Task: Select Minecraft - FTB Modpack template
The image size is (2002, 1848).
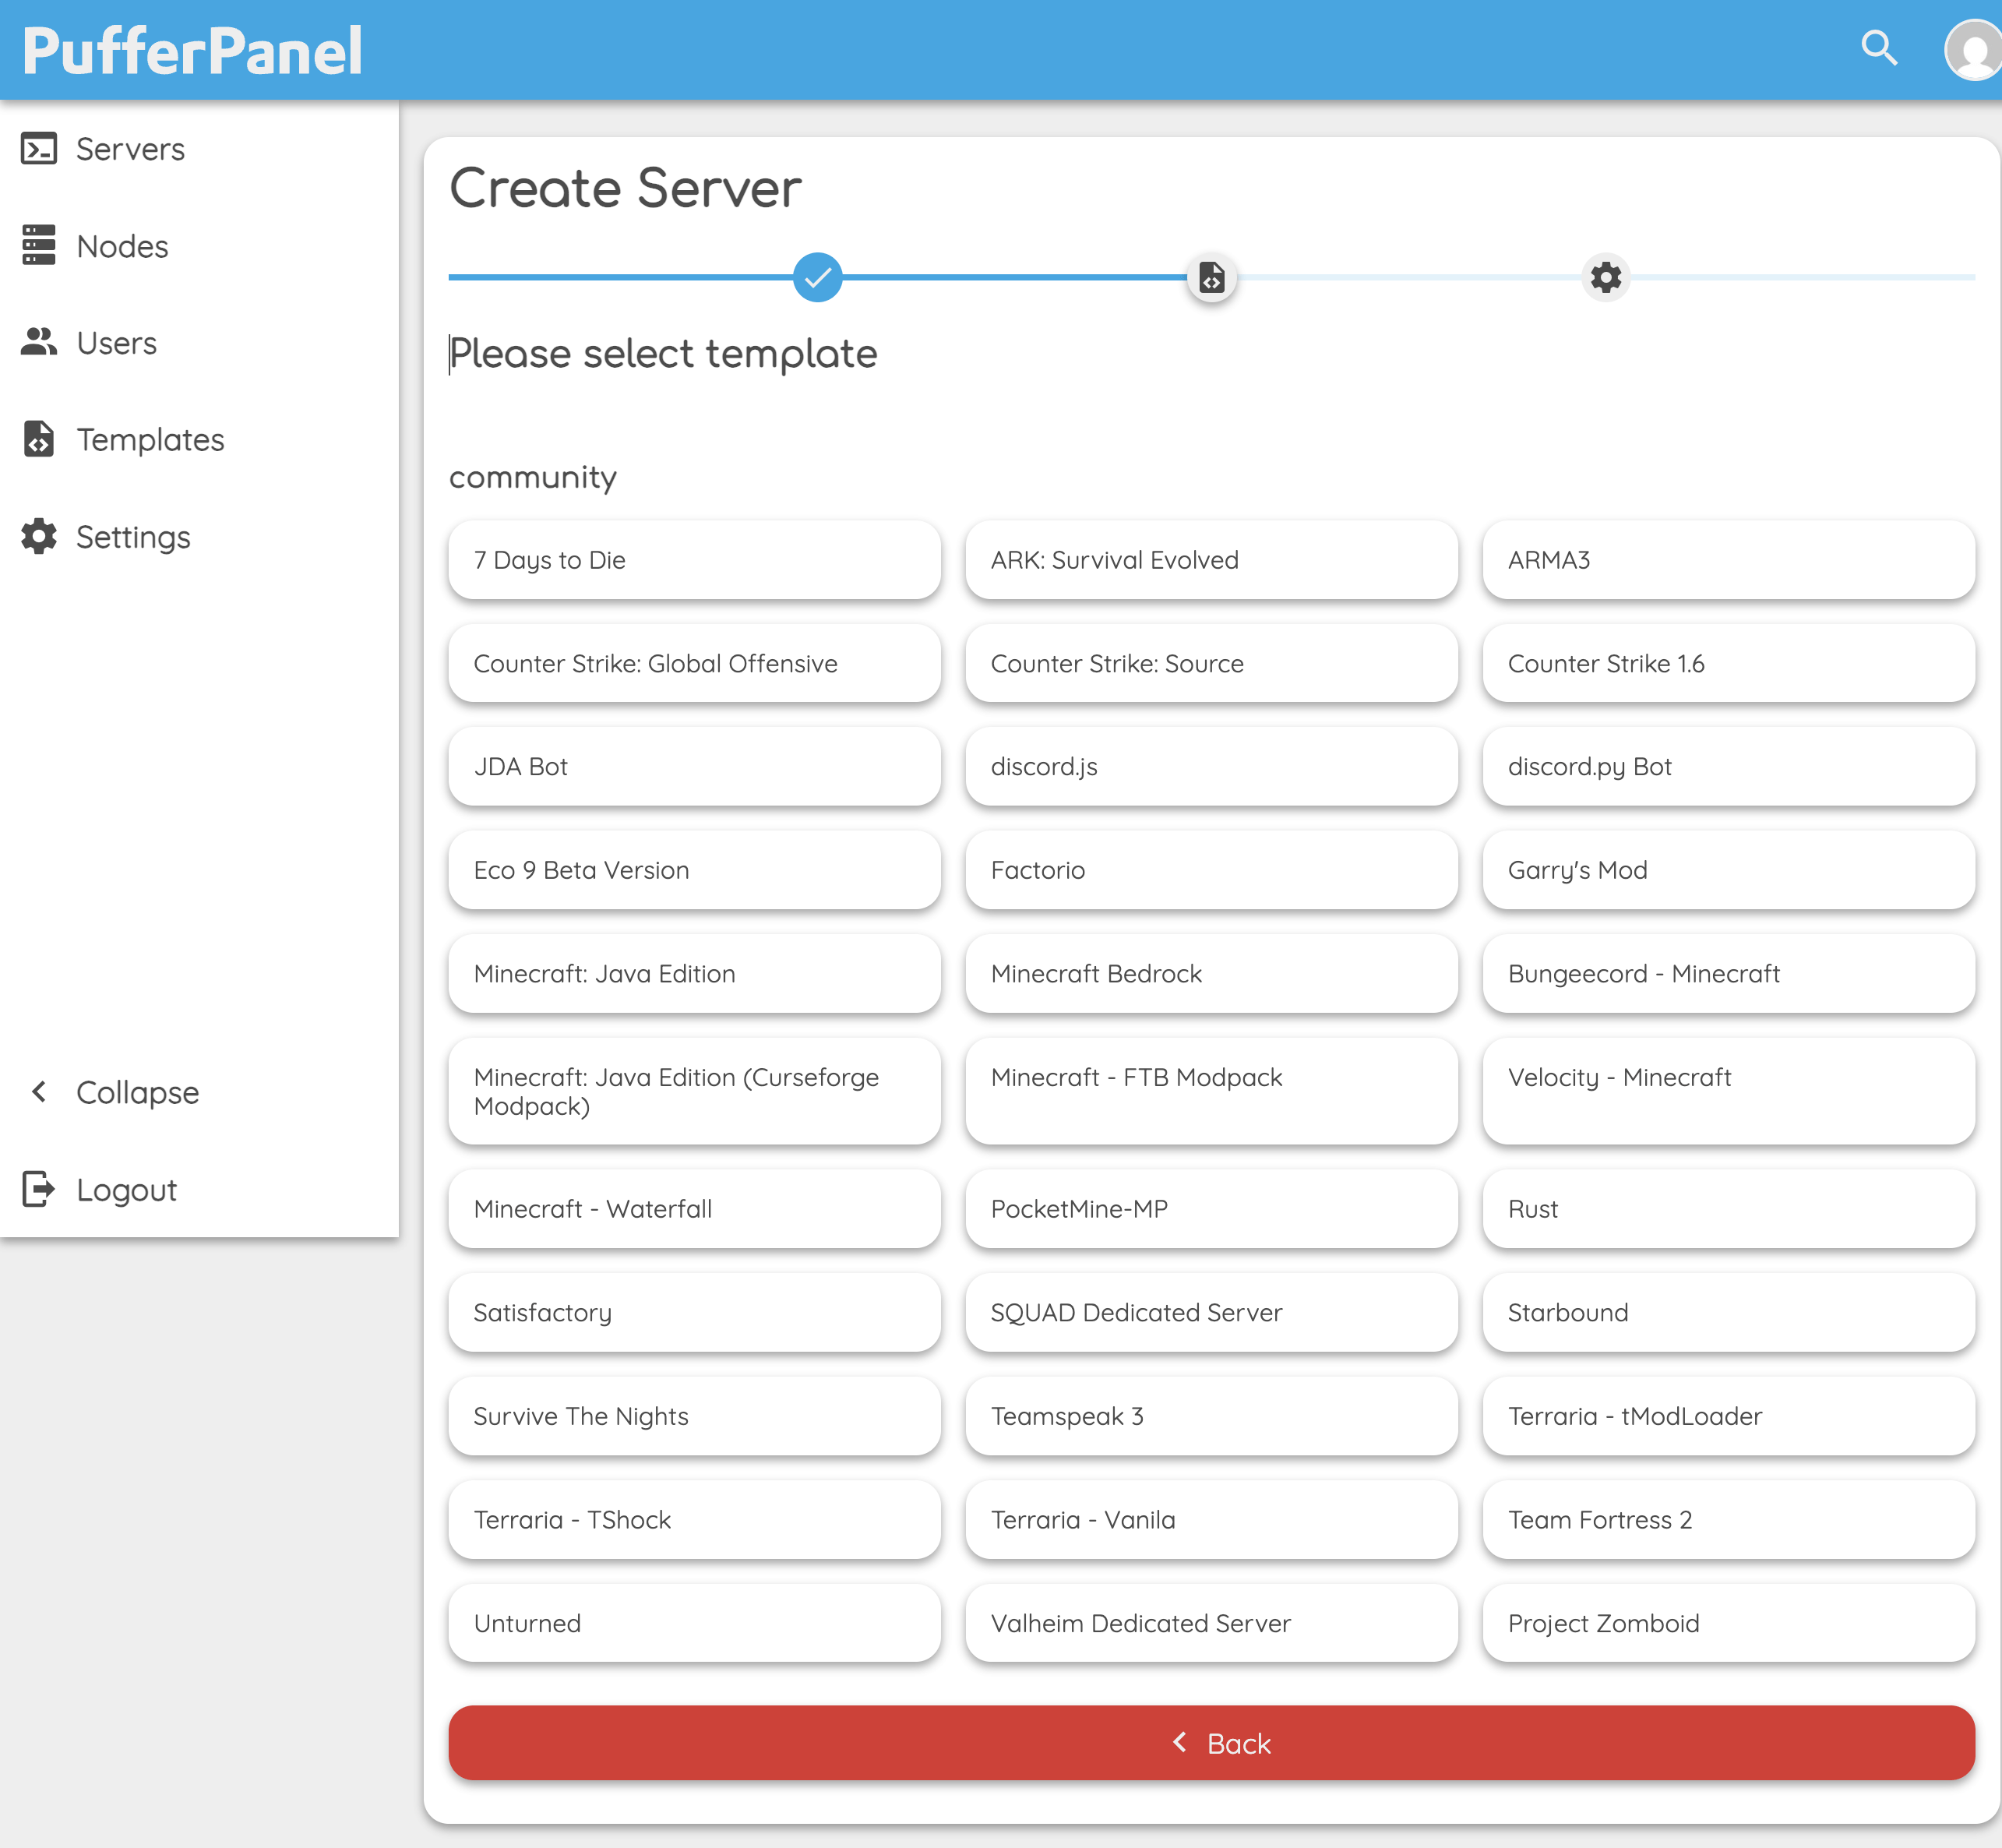Action: point(1211,1091)
